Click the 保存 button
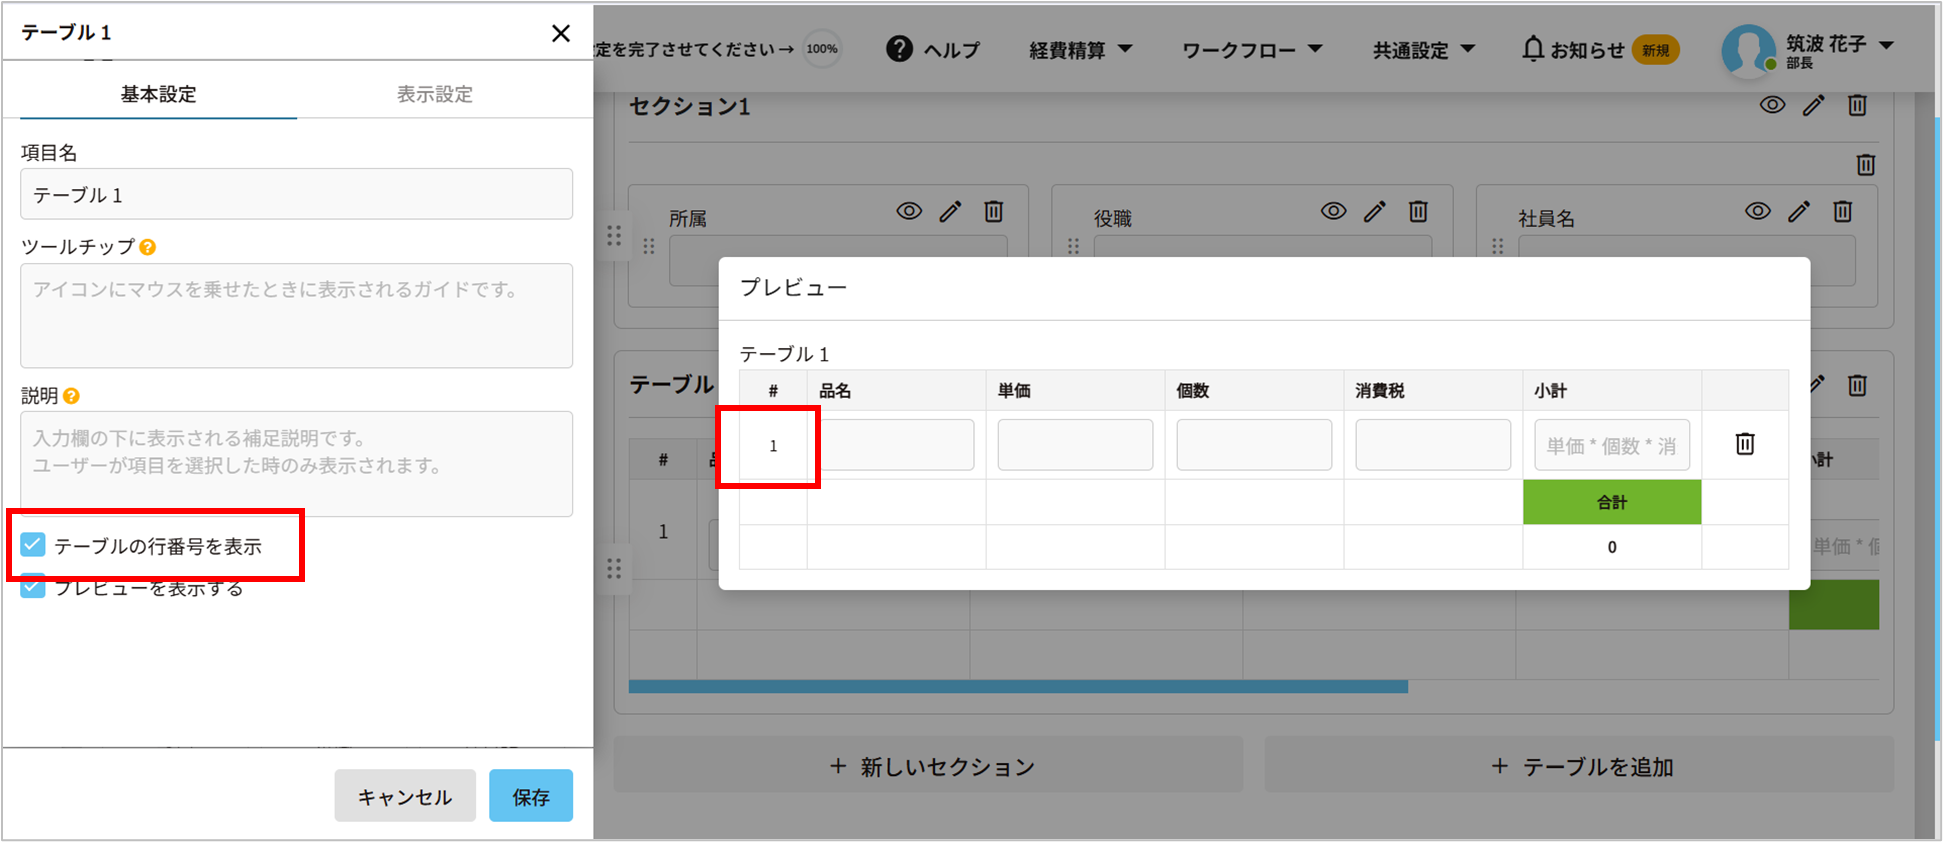Screen dimensions: 1943x842 (530, 796)
